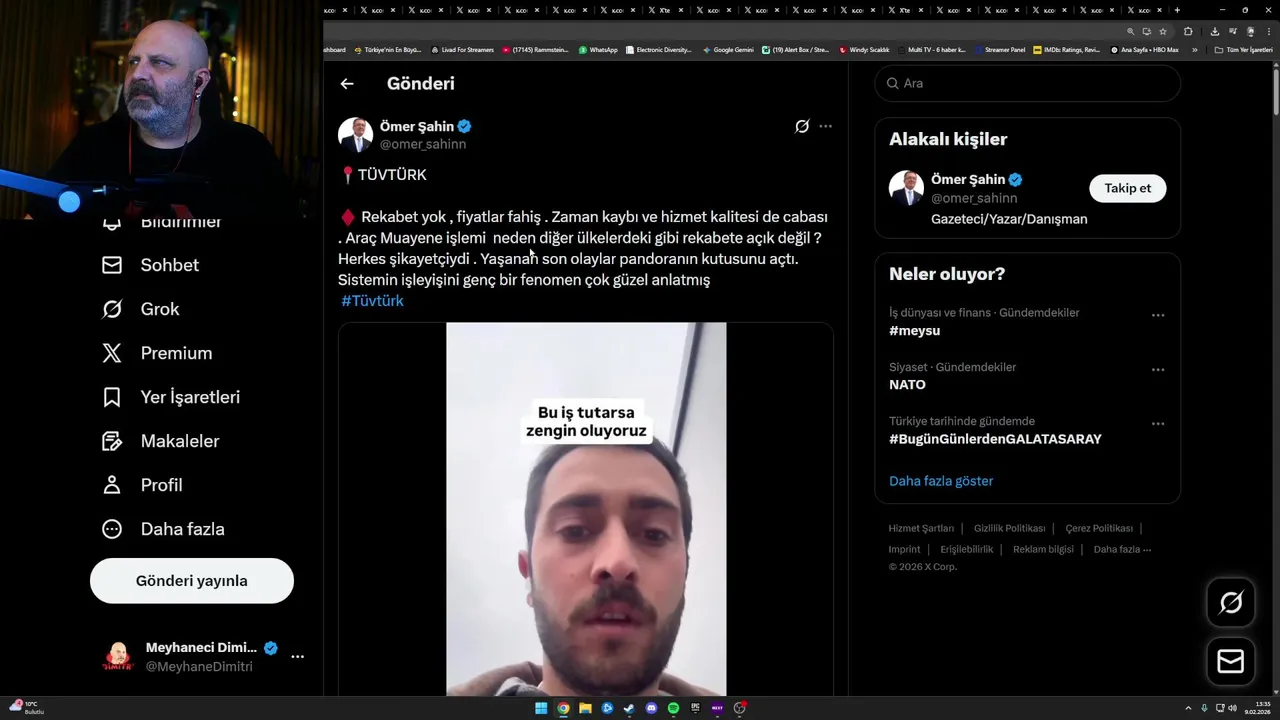Open the WhatsApp bookmark
This screenshot has width=1280, height=720.
pyautogui.click(x=597, y=50)
